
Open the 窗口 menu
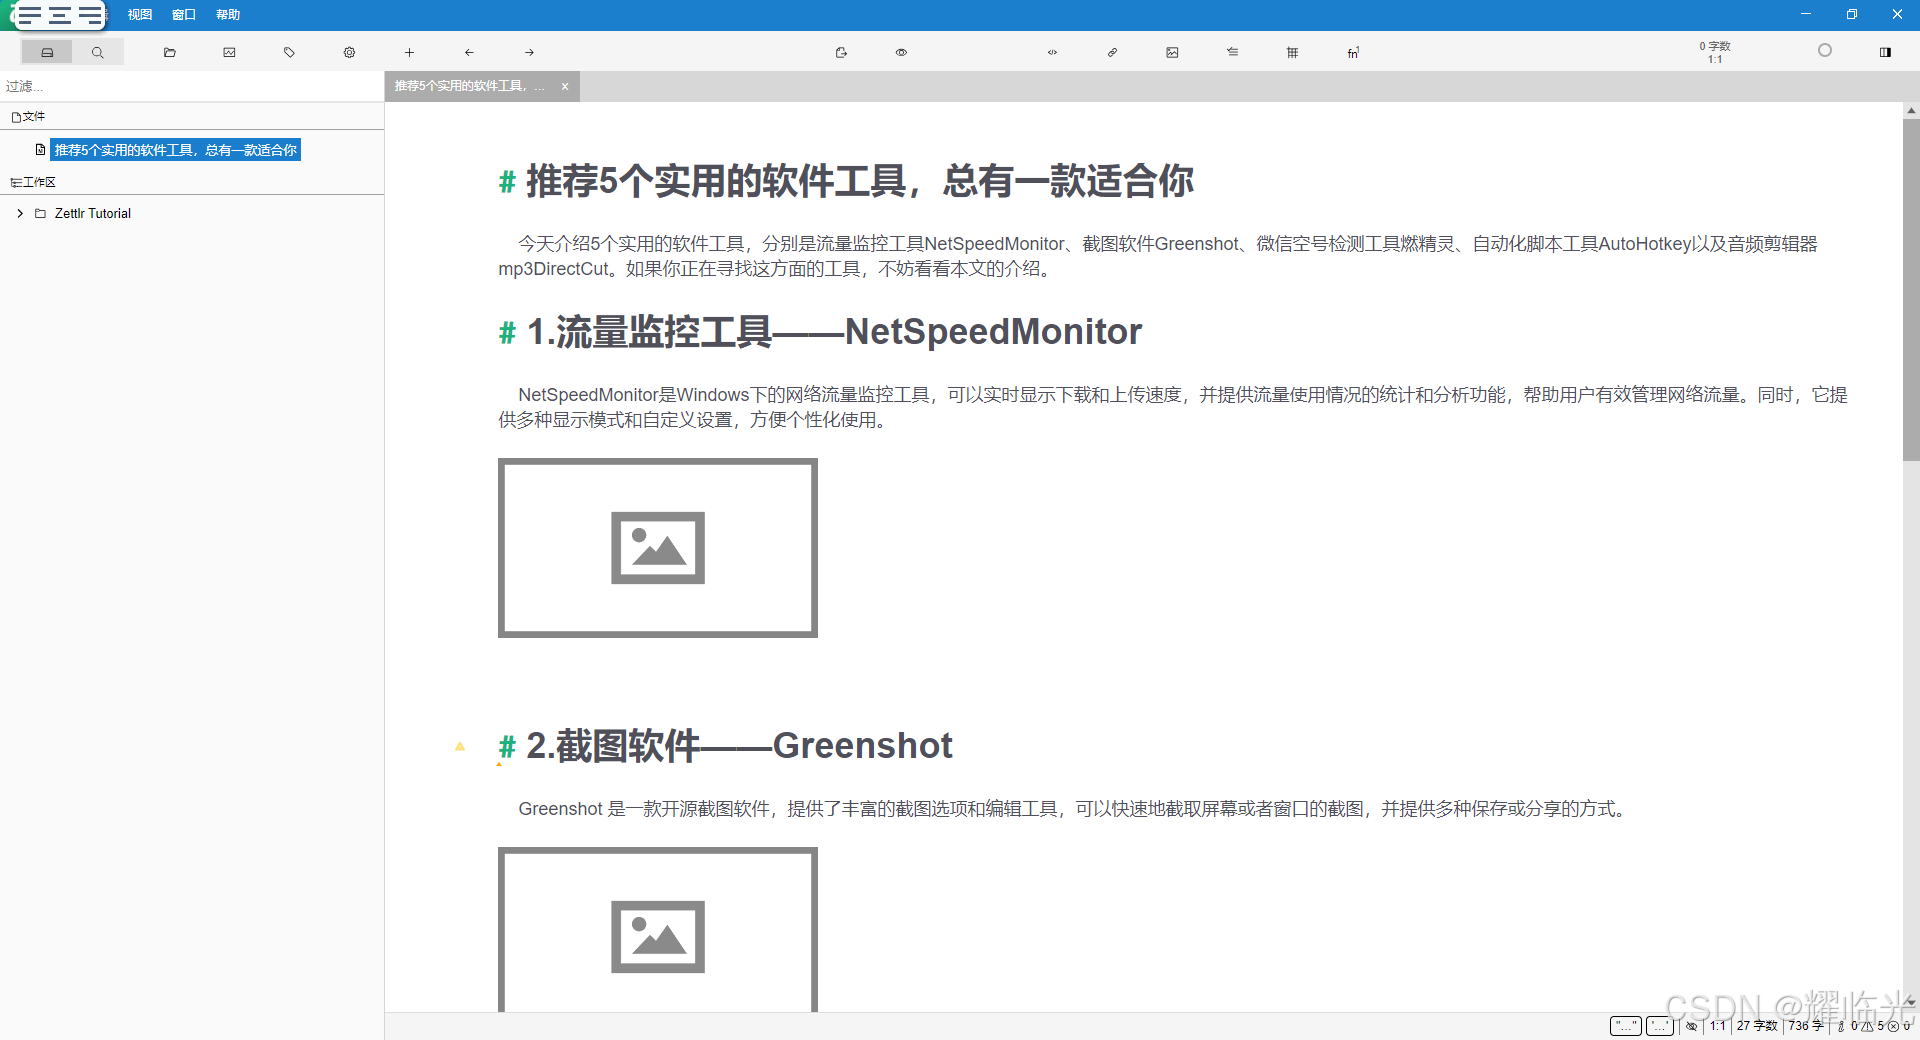coord(184,15)
